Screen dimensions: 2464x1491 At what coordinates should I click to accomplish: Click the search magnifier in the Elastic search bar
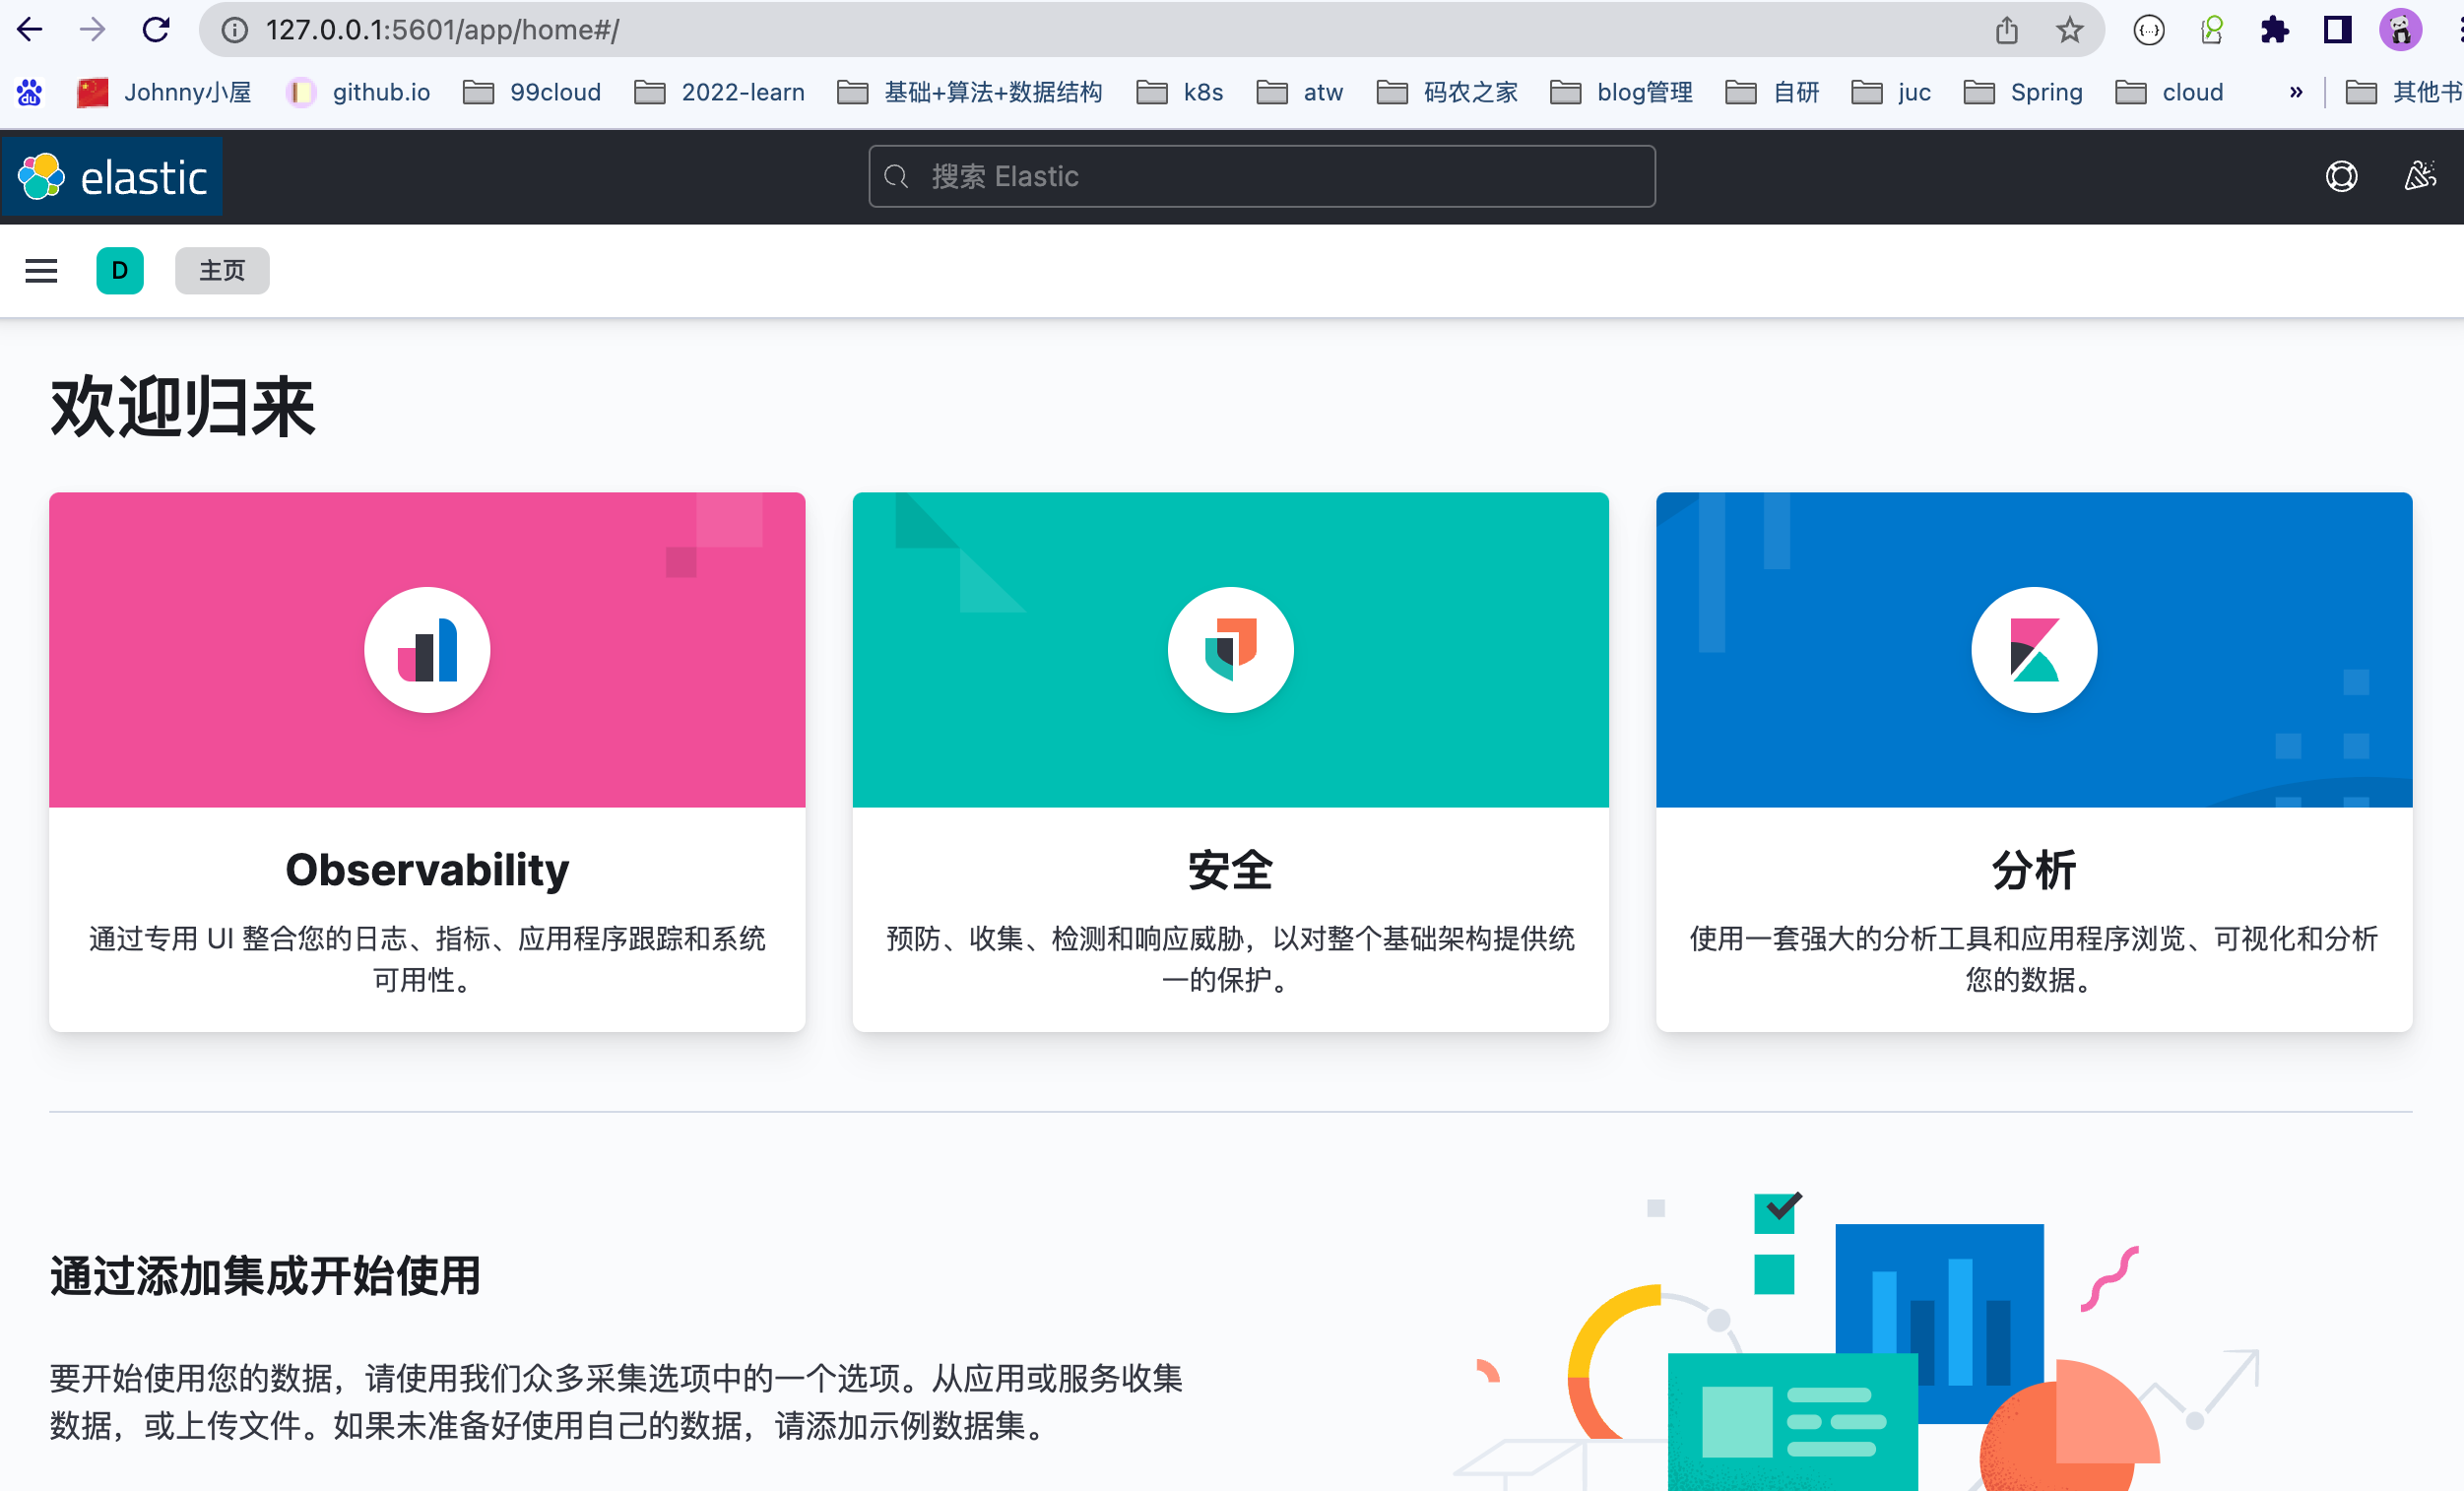(897, 176)
